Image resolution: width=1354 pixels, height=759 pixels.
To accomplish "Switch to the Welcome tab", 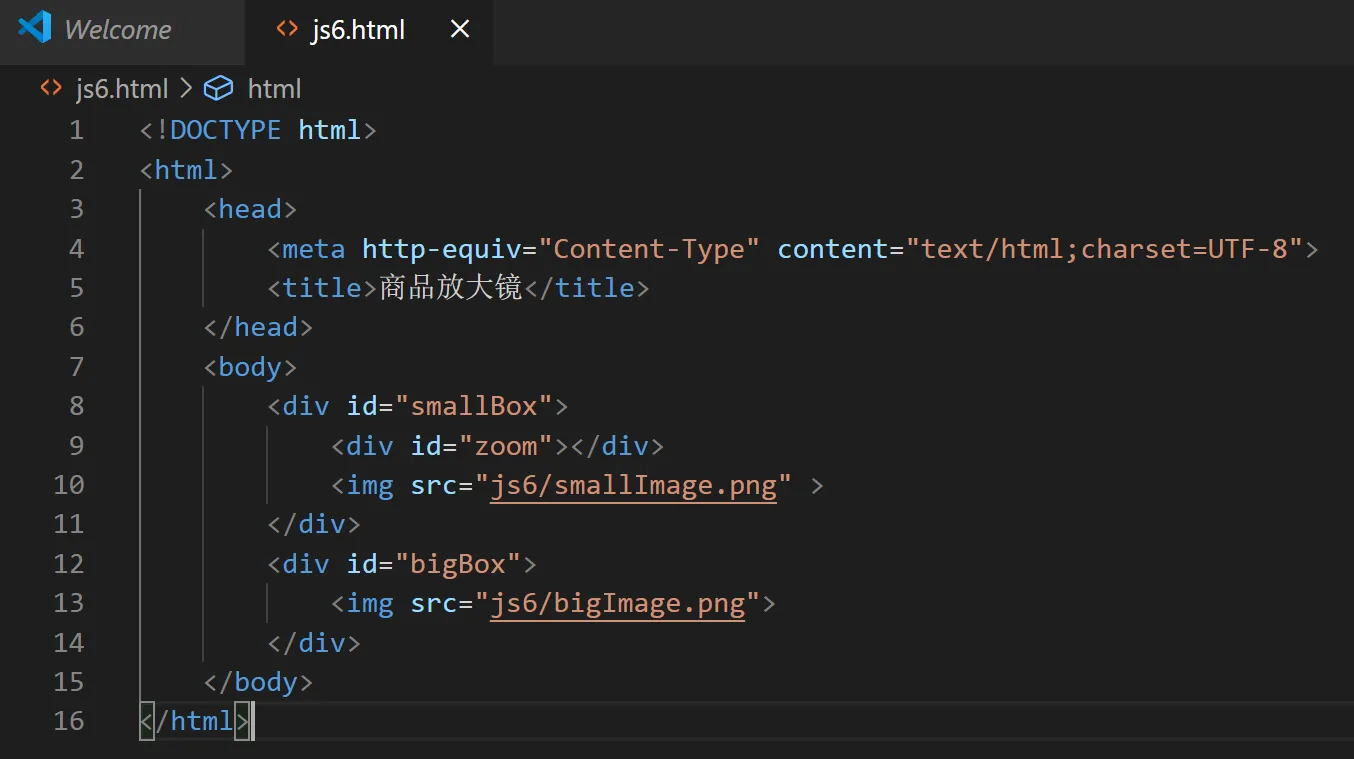I will pyautogui.click(x=122, y=30).
